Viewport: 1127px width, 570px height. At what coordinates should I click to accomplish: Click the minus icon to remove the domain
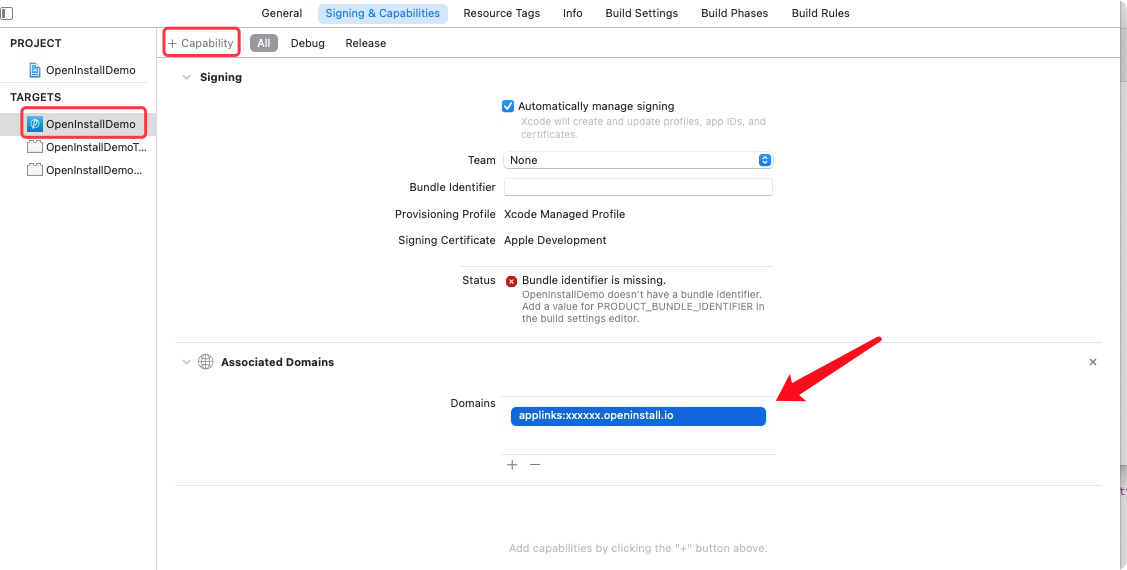coord(535,465)
